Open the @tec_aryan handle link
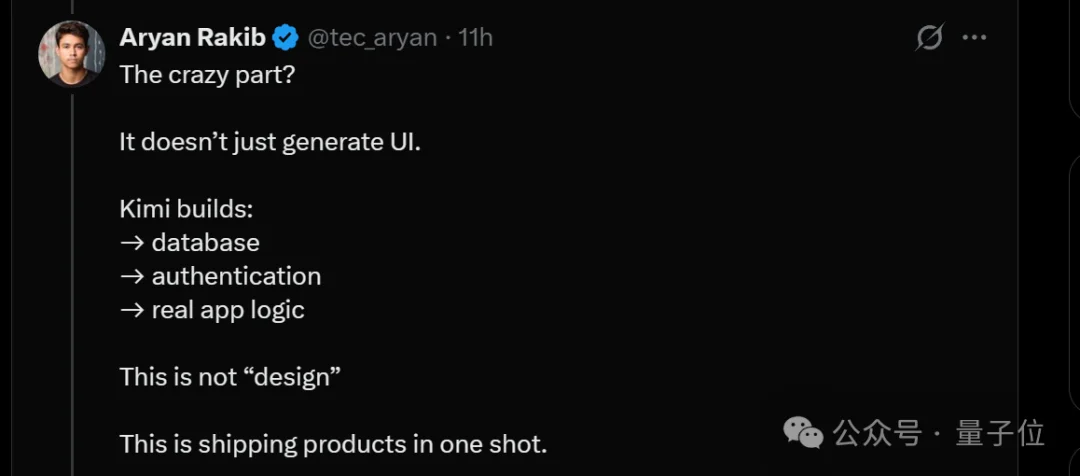 pyautogui.click(x=371, y=38)
